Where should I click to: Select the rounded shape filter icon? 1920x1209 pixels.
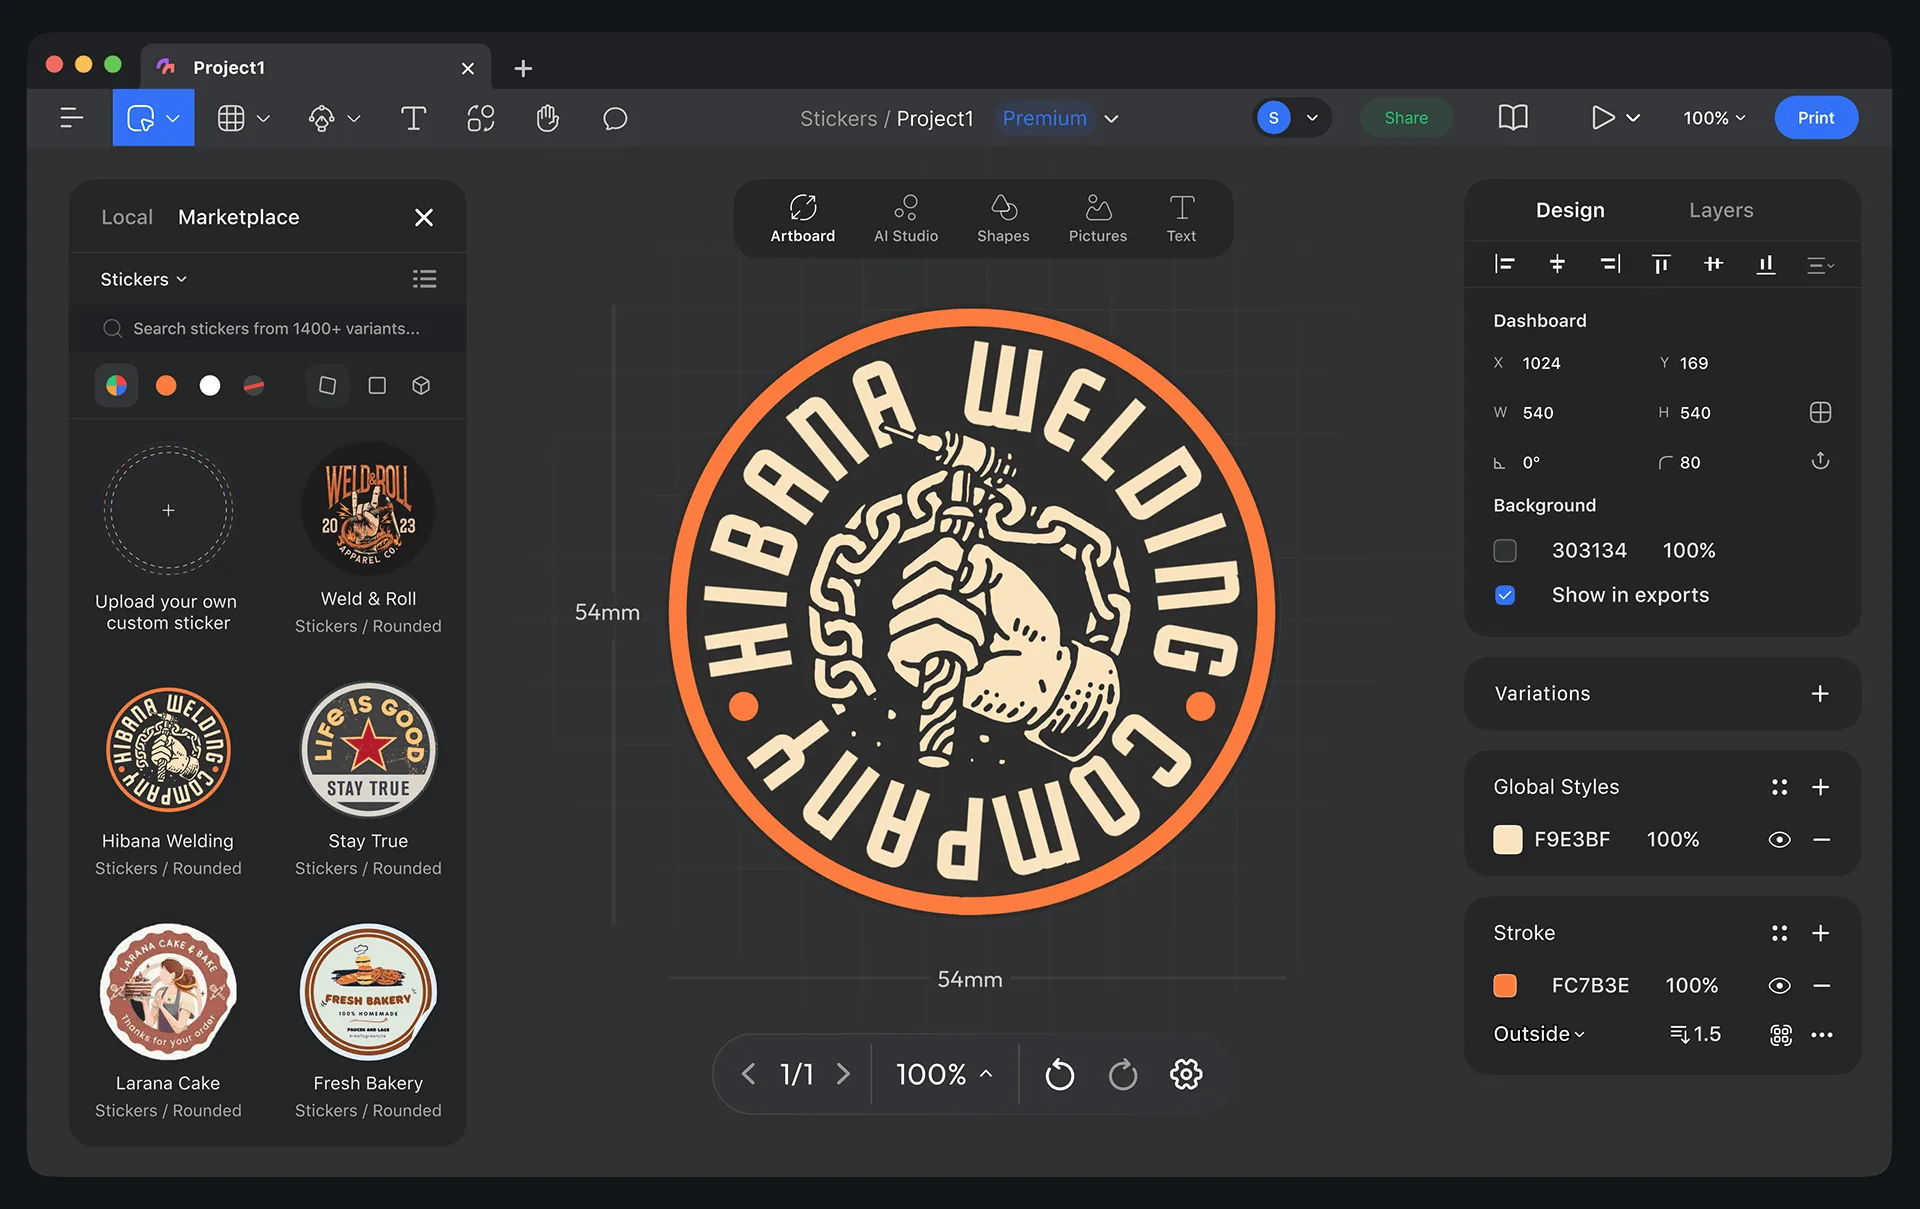click(x=327, y=385)
